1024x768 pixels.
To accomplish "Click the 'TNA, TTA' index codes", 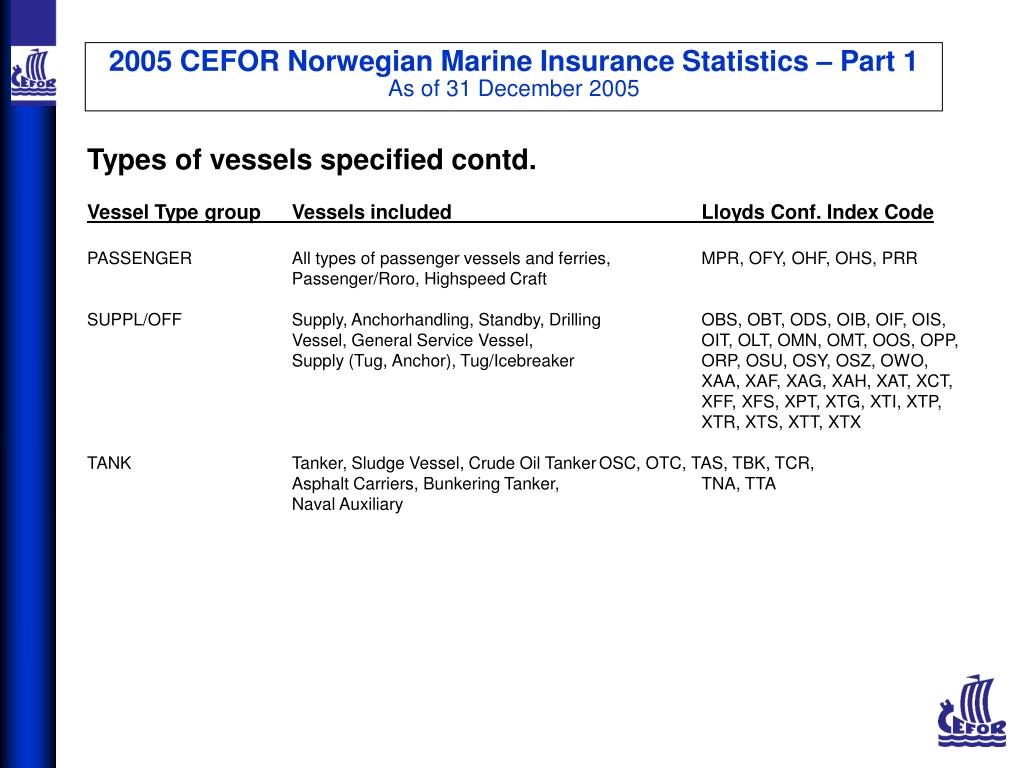I will coord(739,484).
